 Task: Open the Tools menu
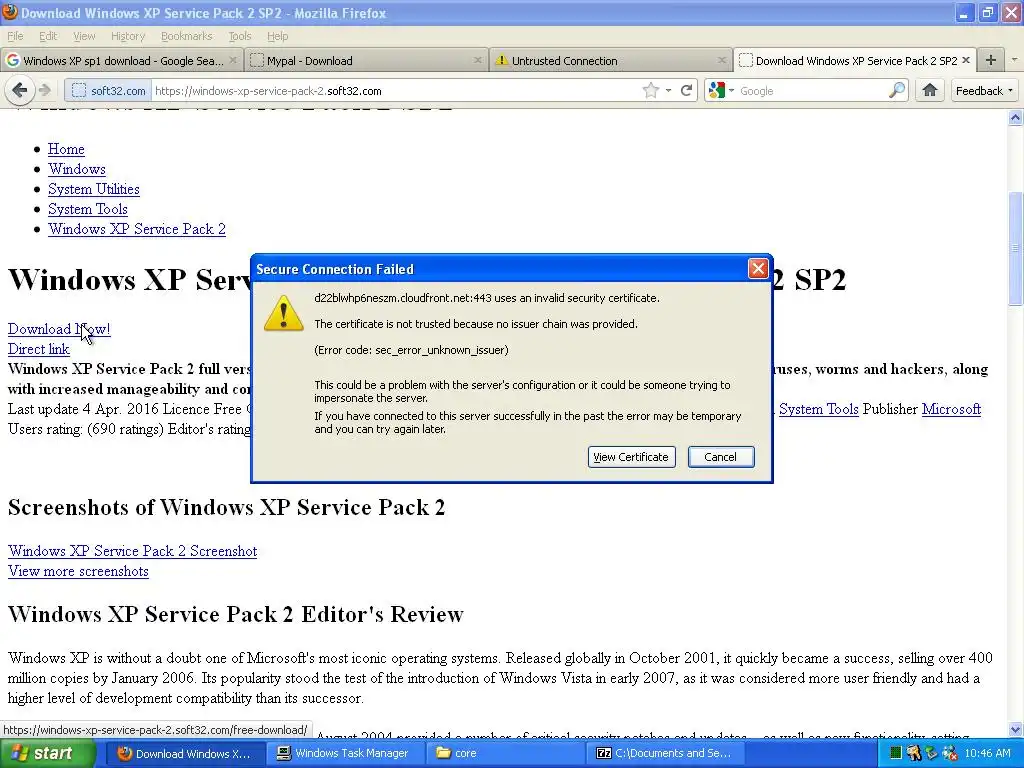click(240, 36)
